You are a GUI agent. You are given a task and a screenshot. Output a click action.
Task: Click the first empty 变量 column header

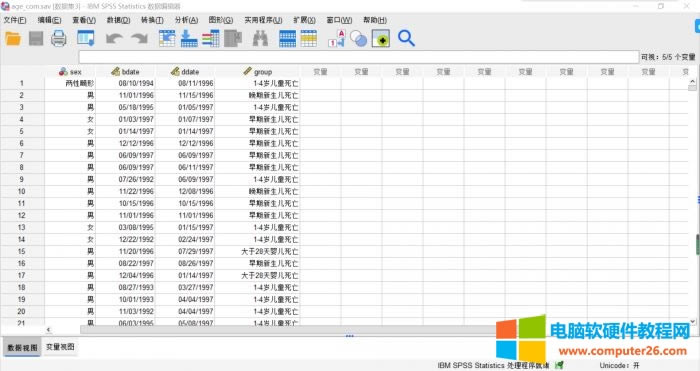(321, 72)
